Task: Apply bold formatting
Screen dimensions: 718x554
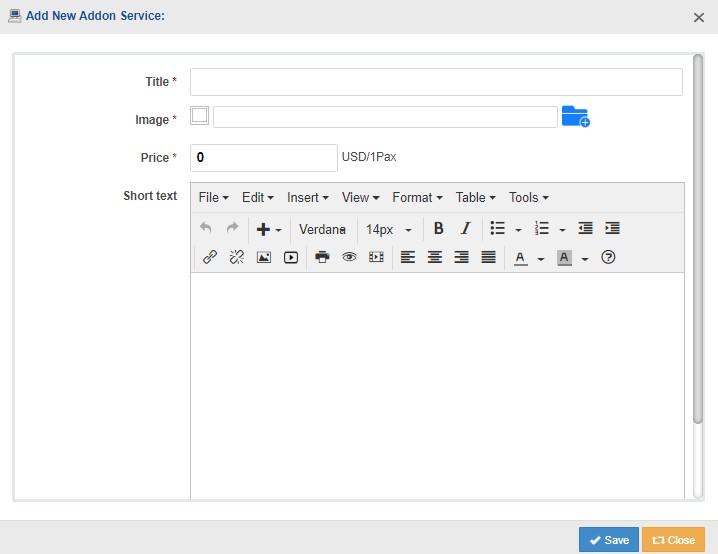Action: (x=439, y=228)
